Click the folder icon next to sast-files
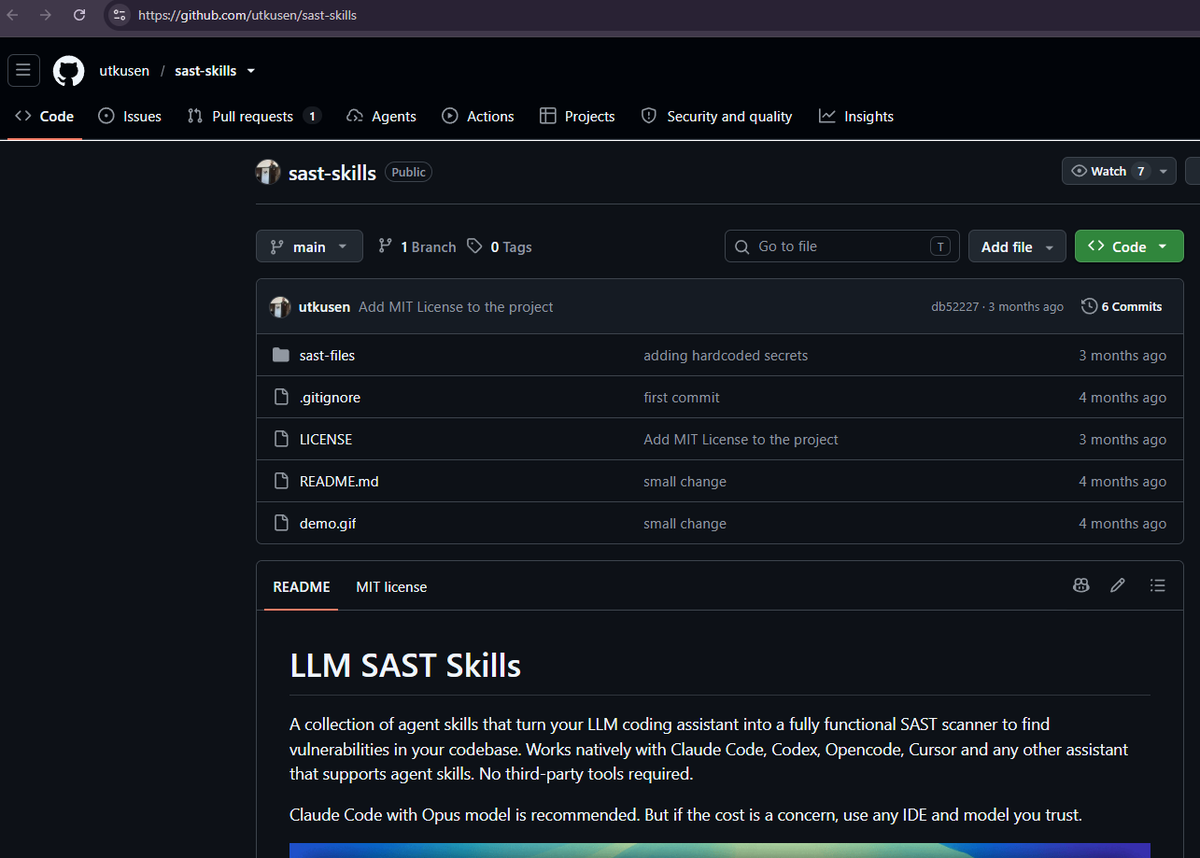 coord(281,355)
